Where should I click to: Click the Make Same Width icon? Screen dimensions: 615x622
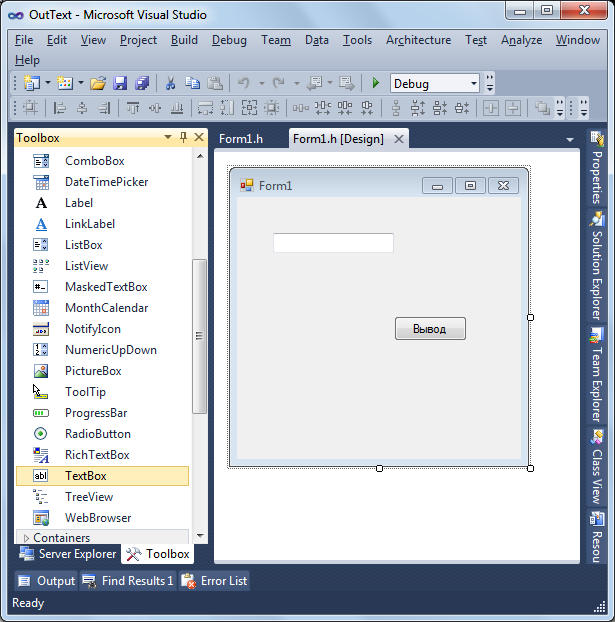205,108
